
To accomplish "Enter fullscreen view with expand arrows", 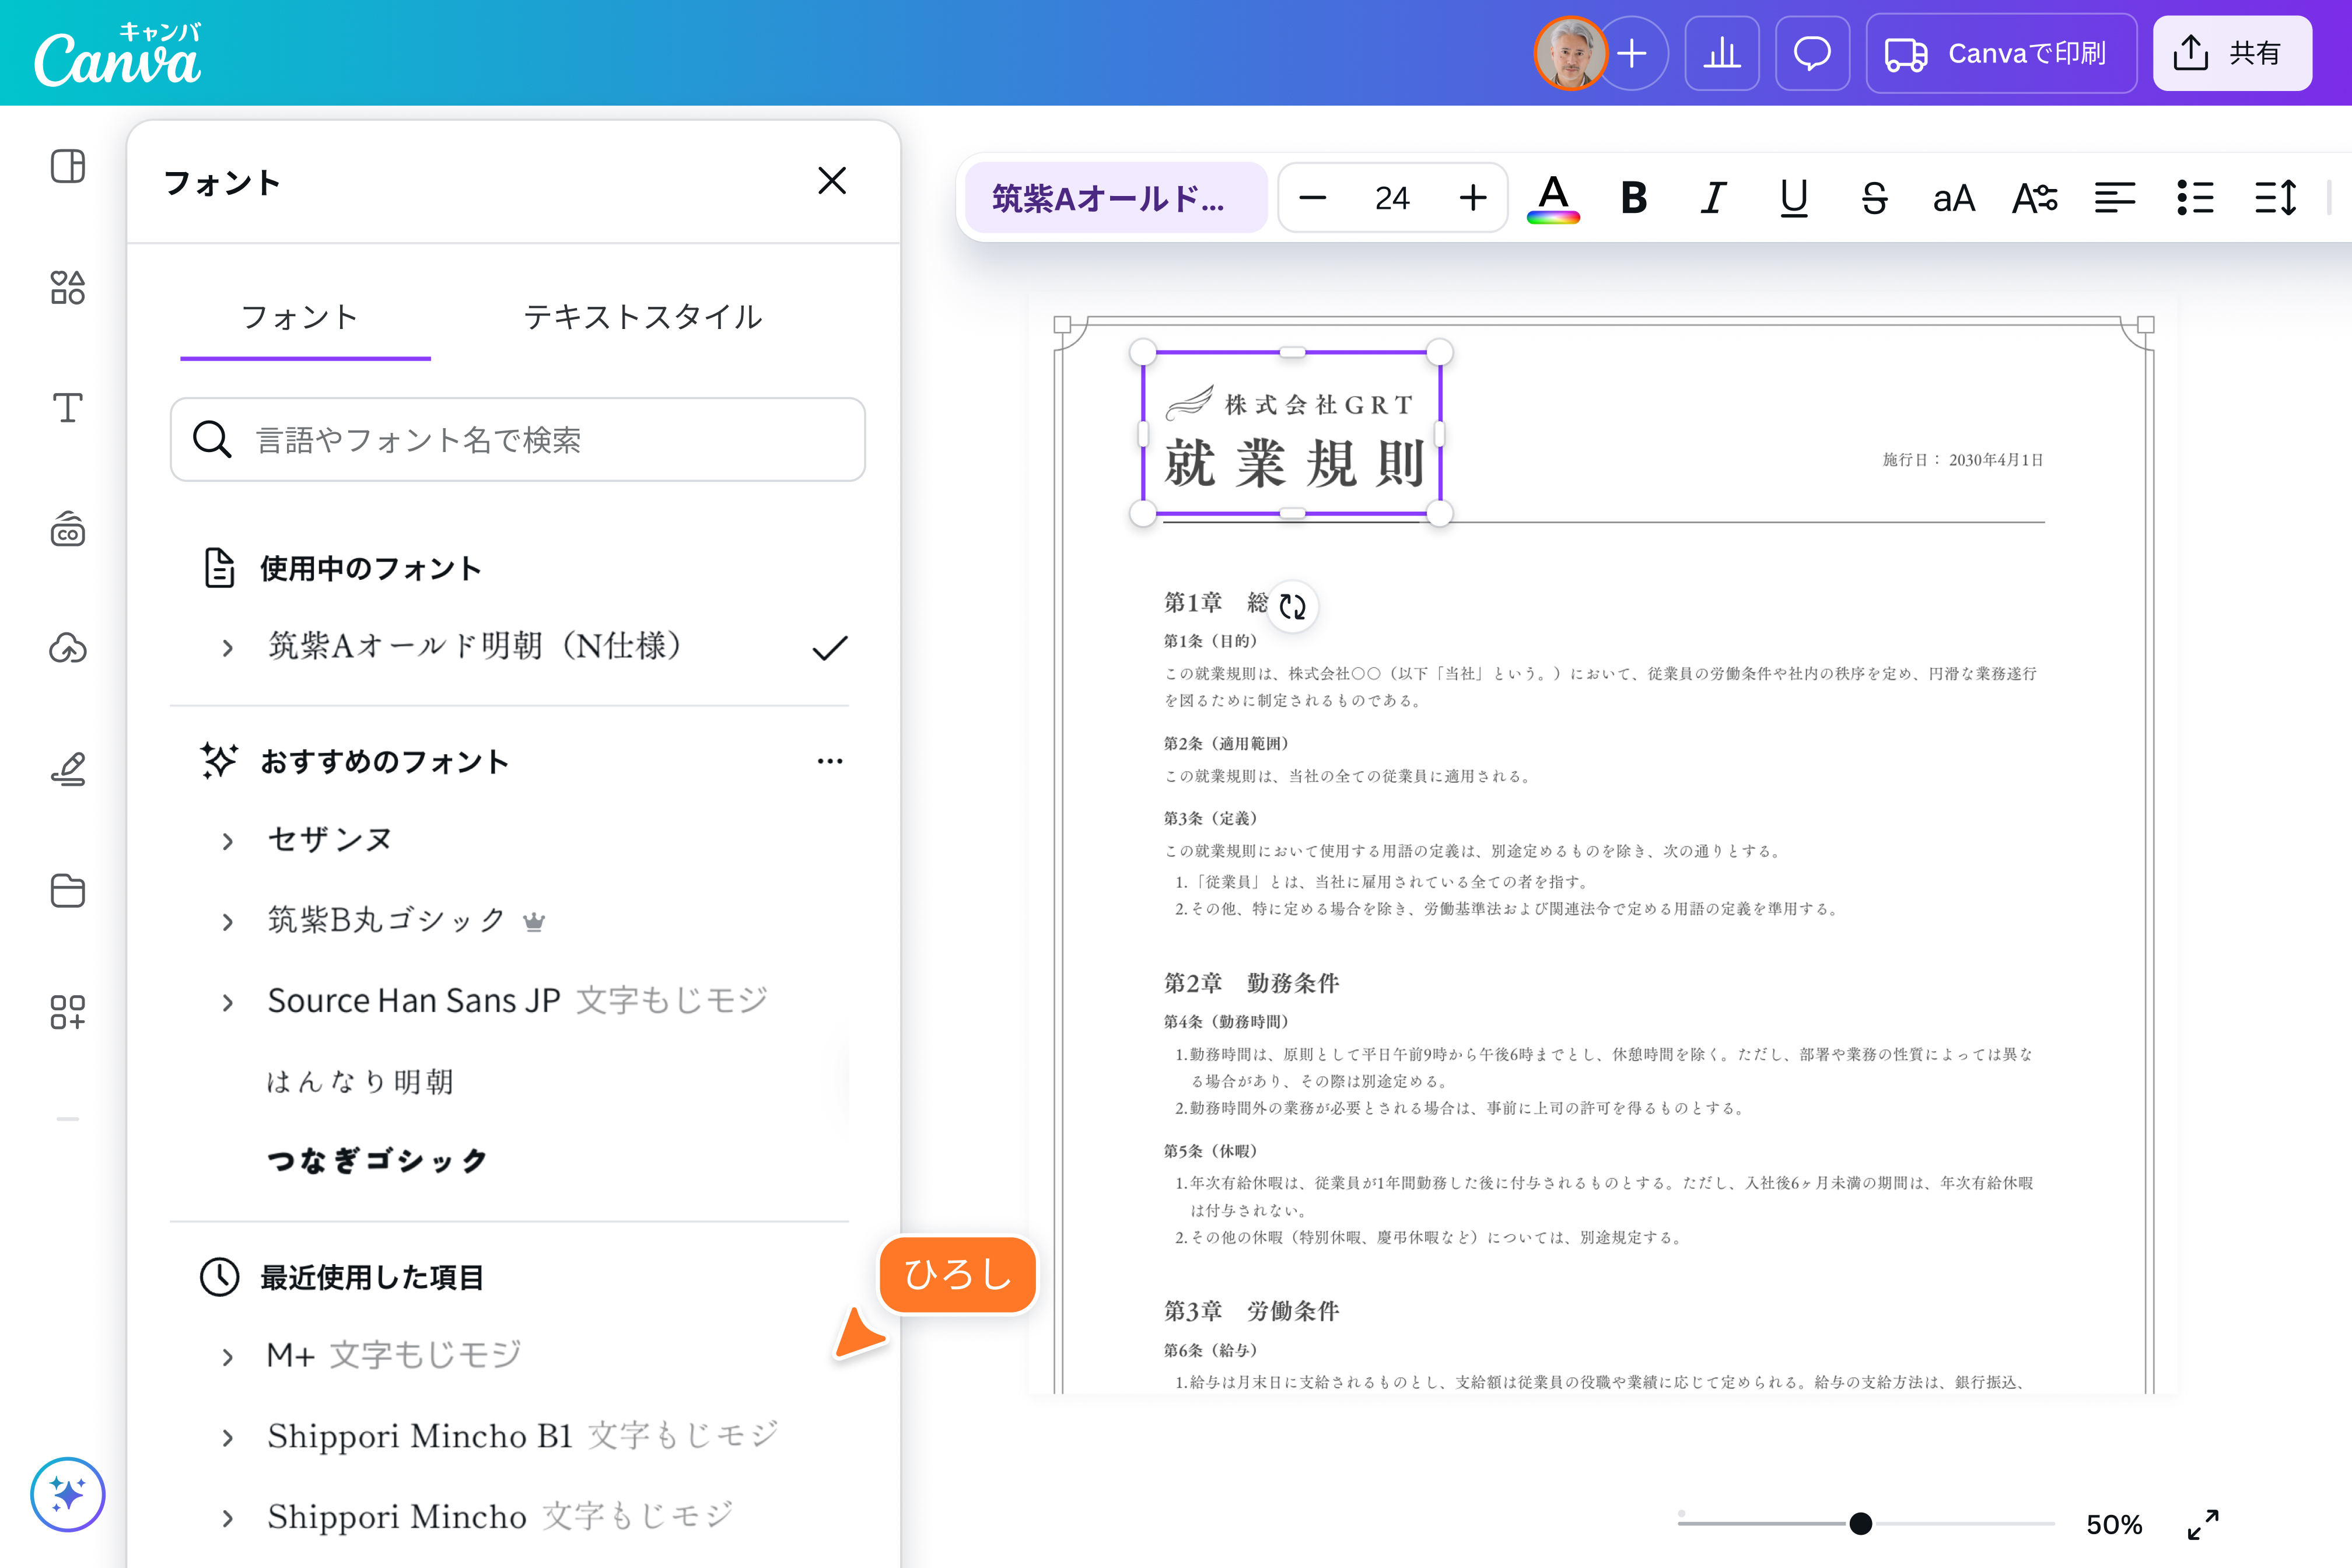I will 2203,1524.
